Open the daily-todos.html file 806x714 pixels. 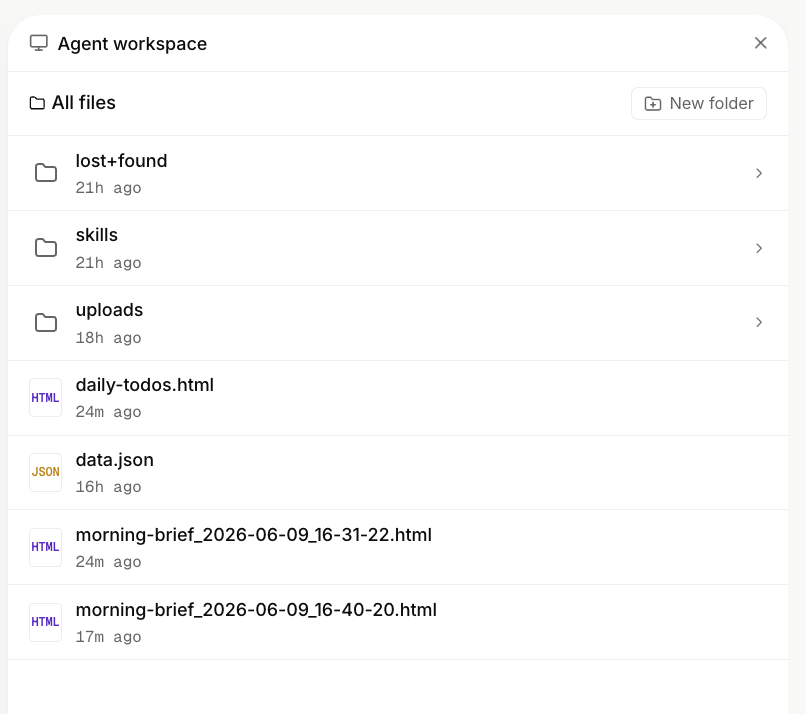(x=398, y=398)
